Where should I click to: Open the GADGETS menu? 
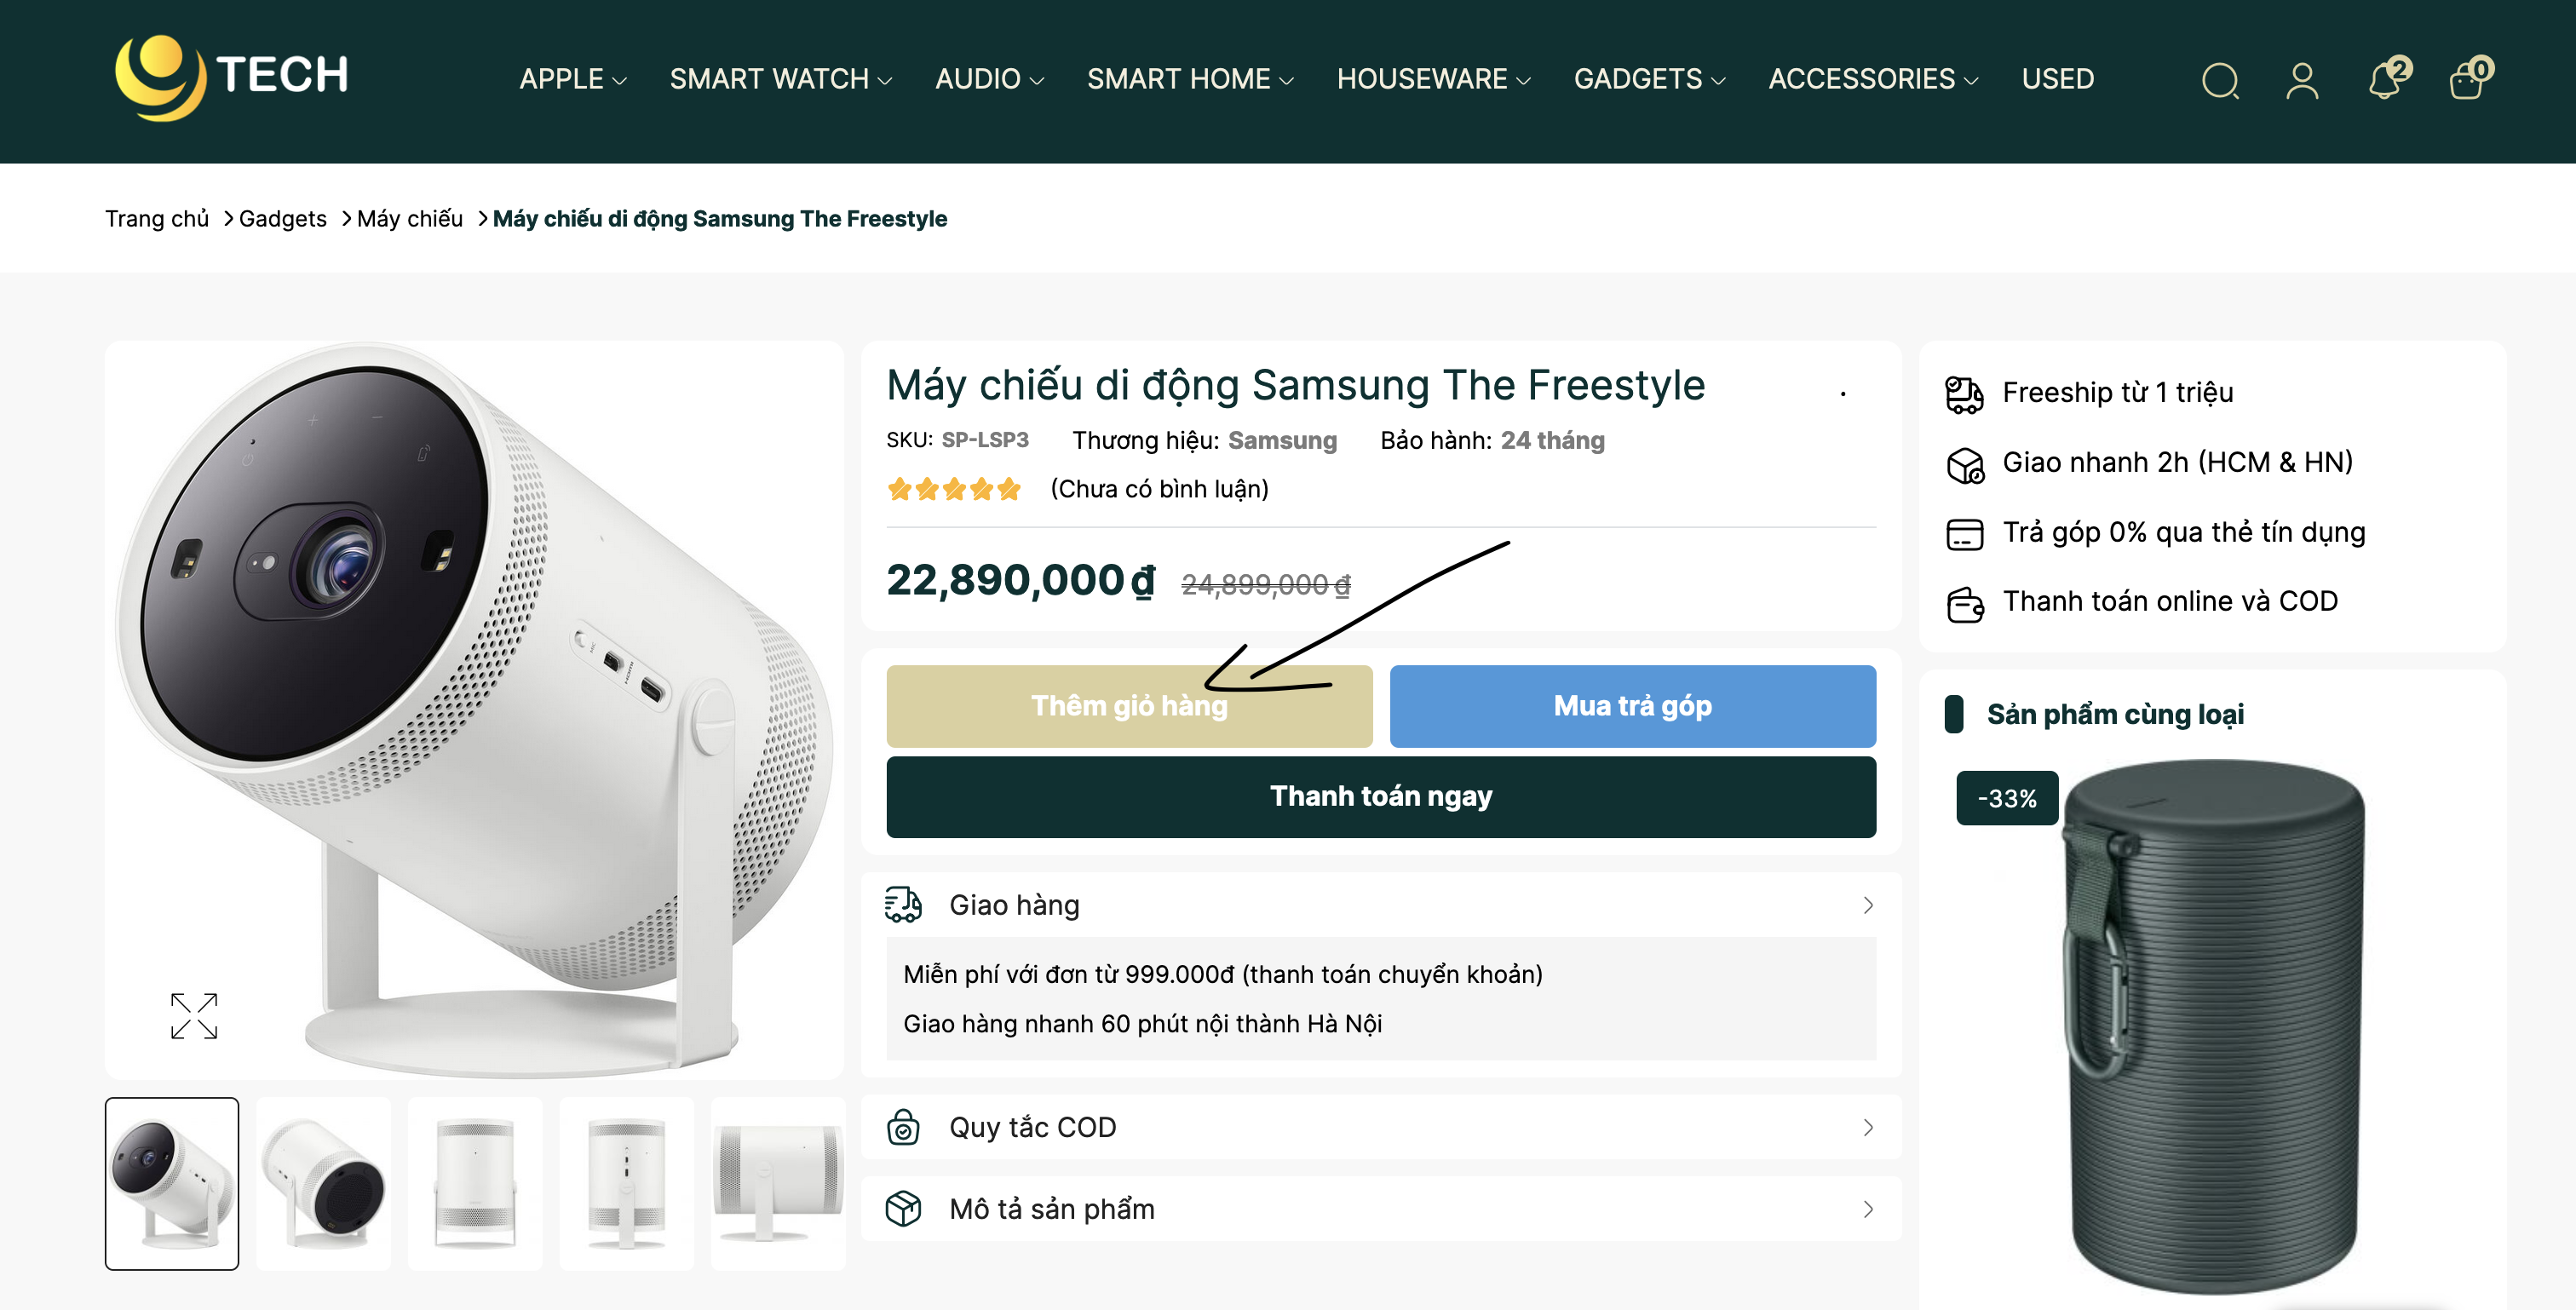pyautogui.click(x=1649, y=79)
